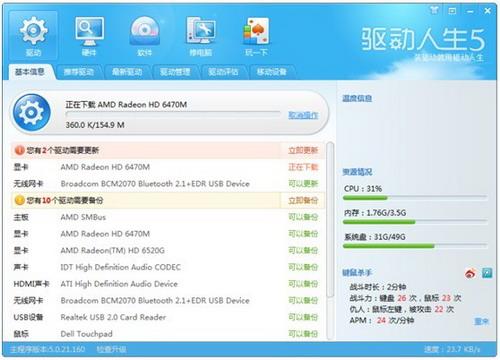Select the AMD SMBus row
500x360 pixels.
coord(168,217)
